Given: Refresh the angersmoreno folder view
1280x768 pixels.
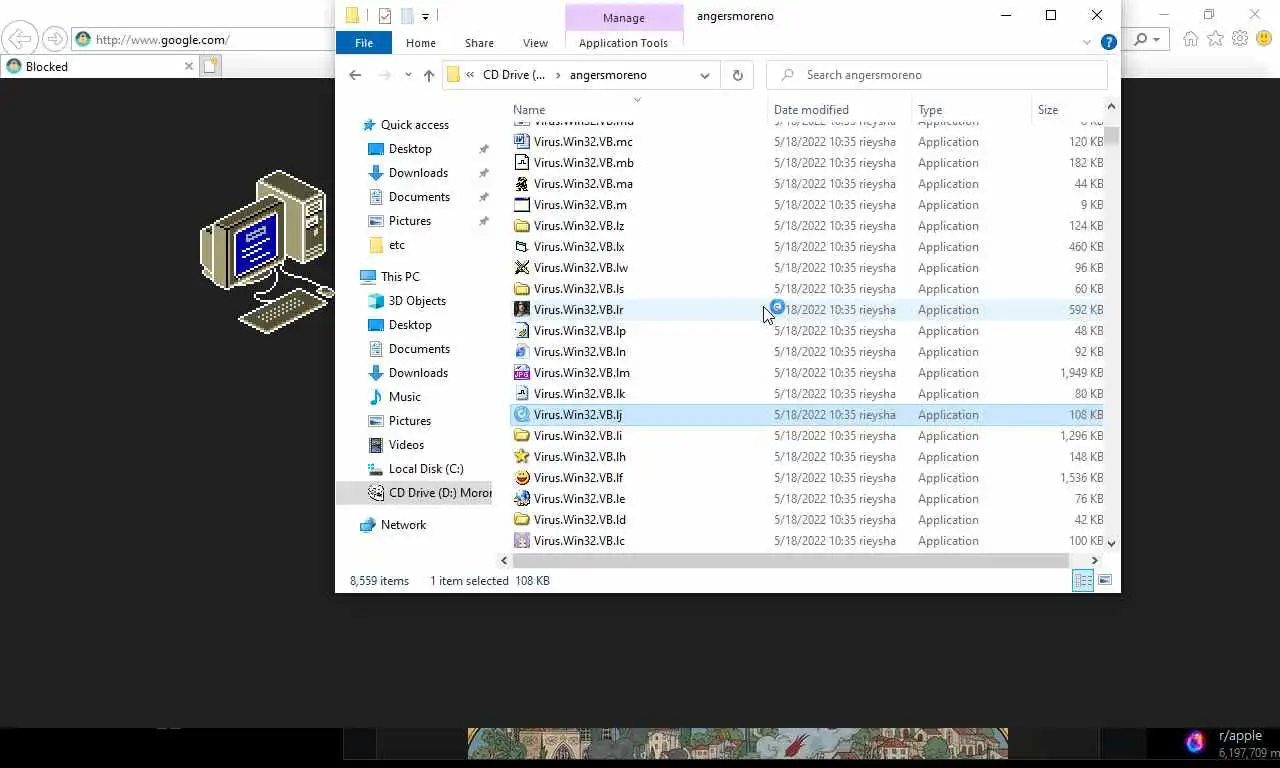Looking at the screenshot, I should (x=738, y=75).
